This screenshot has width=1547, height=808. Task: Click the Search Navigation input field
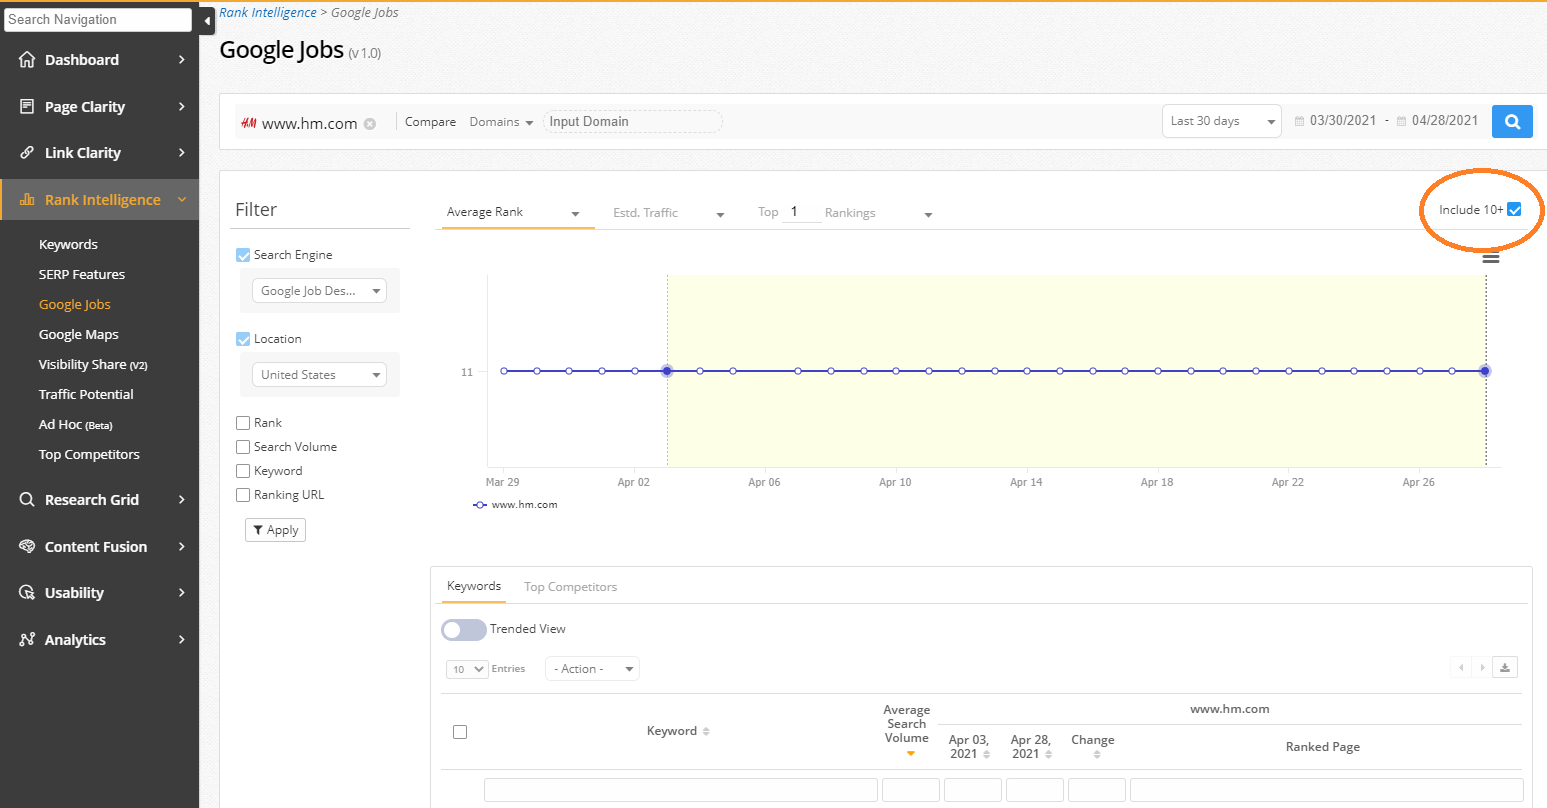[97, 20]
